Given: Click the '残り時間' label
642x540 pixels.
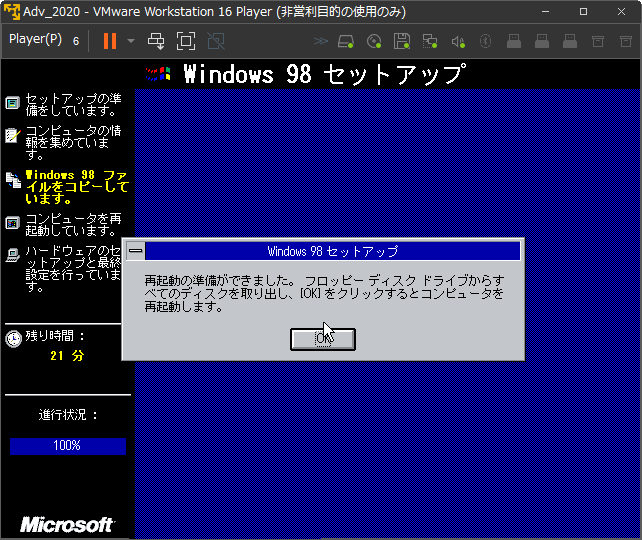Looking at the screenshot, I should (55, 336).
